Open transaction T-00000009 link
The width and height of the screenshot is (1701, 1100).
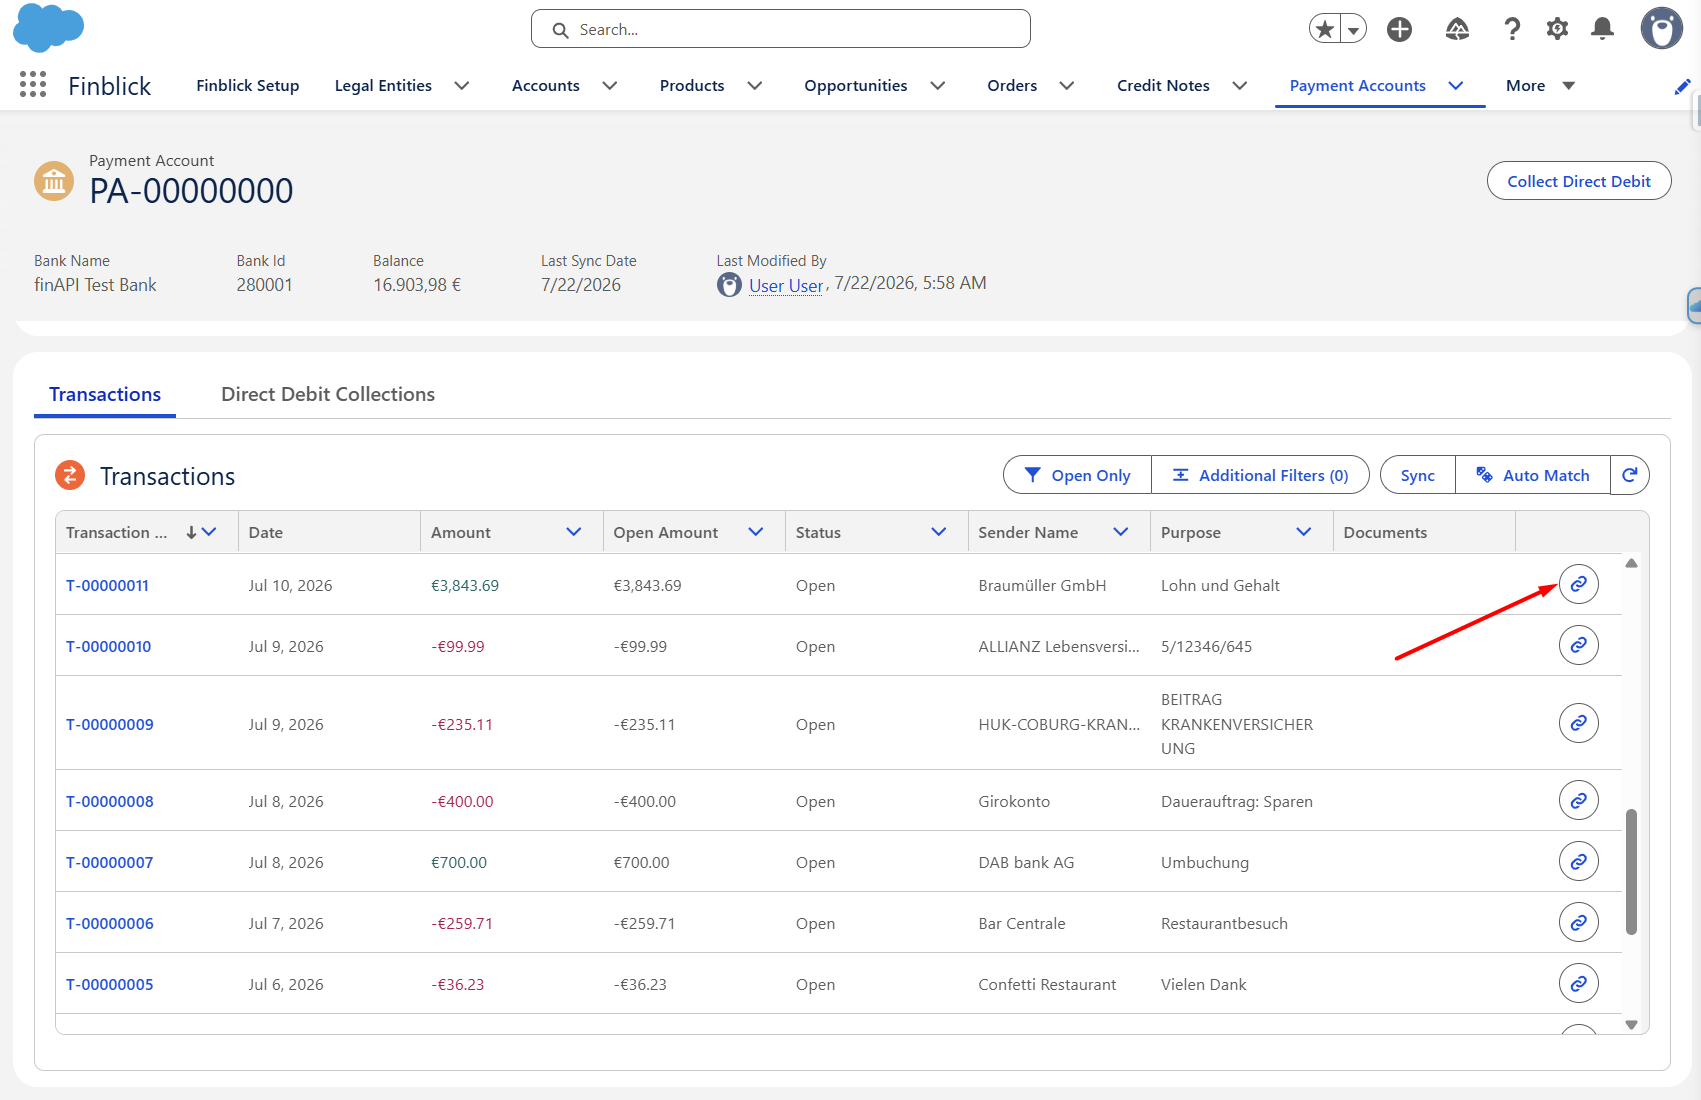click(110, 724)
